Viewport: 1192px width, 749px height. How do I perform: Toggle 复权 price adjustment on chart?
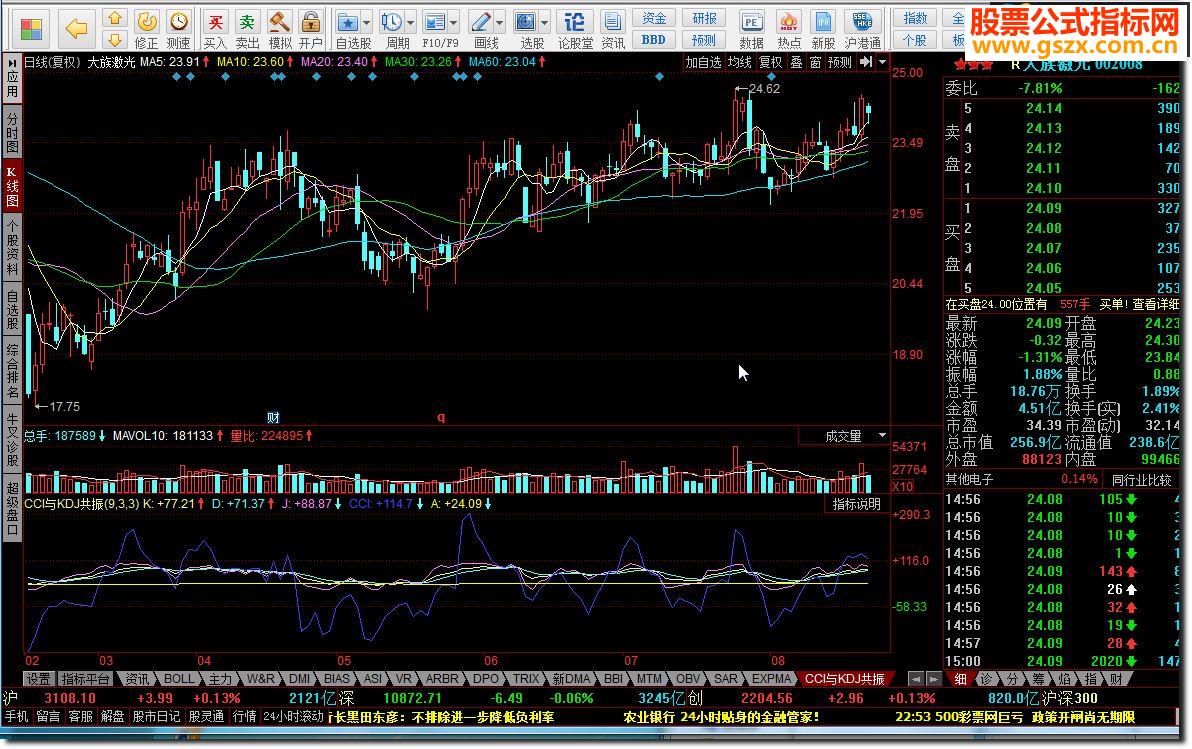(x=770, y=62)
